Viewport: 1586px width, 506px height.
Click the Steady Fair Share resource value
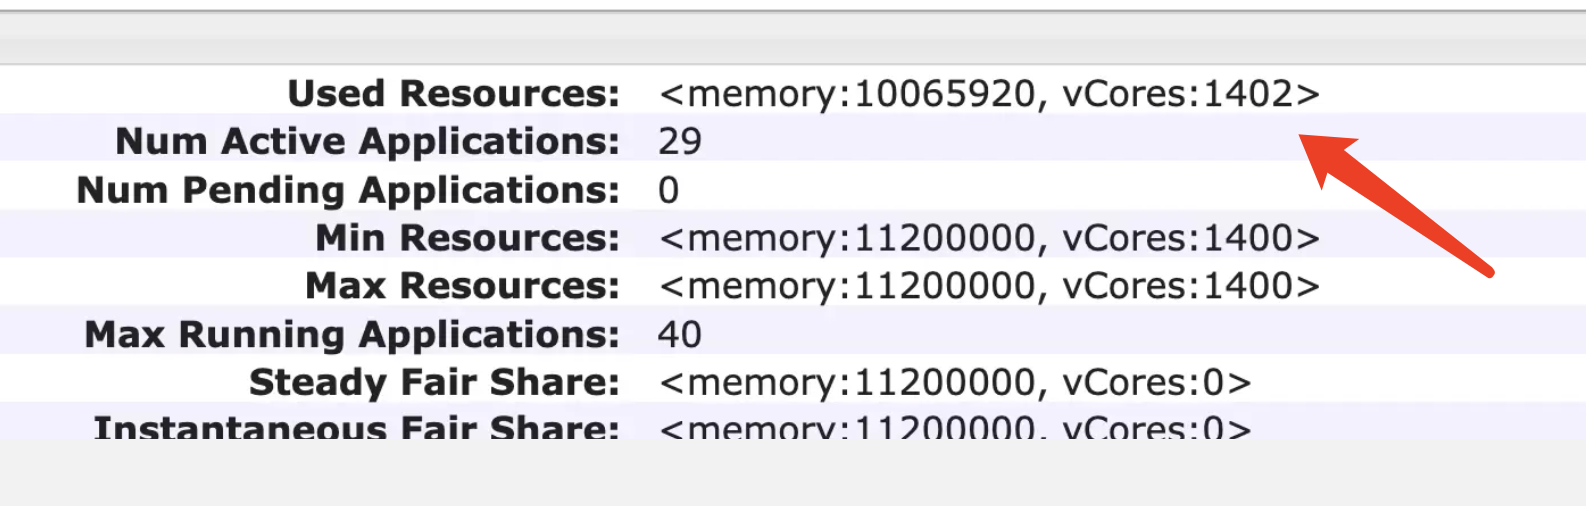point(955,382)
